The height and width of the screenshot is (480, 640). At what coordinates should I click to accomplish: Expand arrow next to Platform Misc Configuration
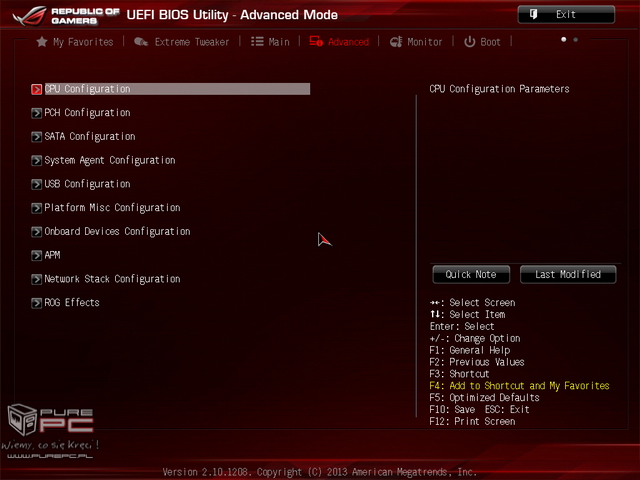point(37,208)
